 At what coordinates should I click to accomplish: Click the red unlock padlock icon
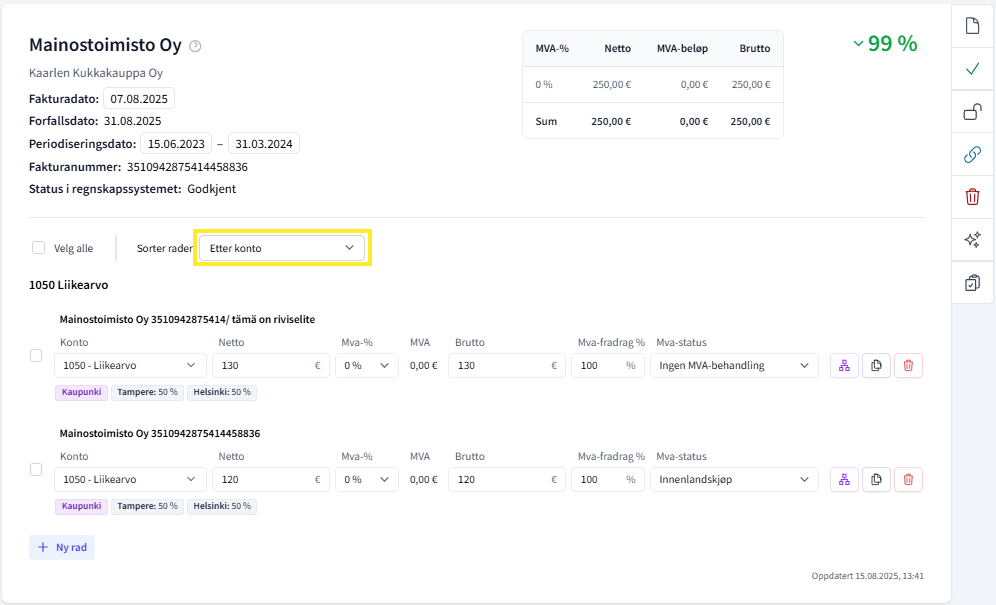tap(971, 112)
